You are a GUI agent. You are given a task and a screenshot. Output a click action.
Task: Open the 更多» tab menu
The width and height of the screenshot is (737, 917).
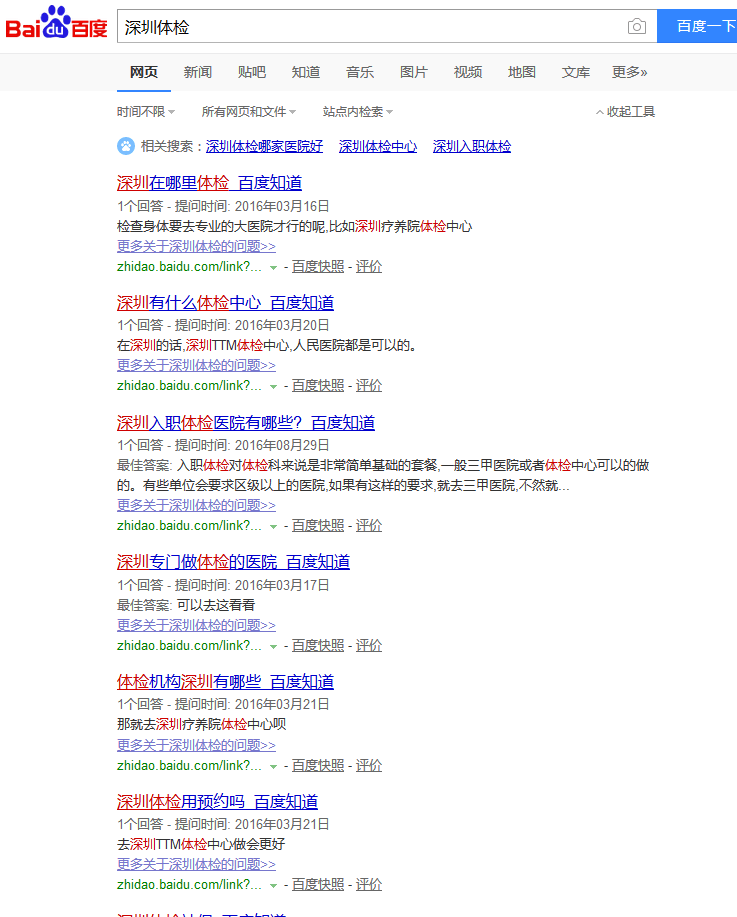(629, 72)
